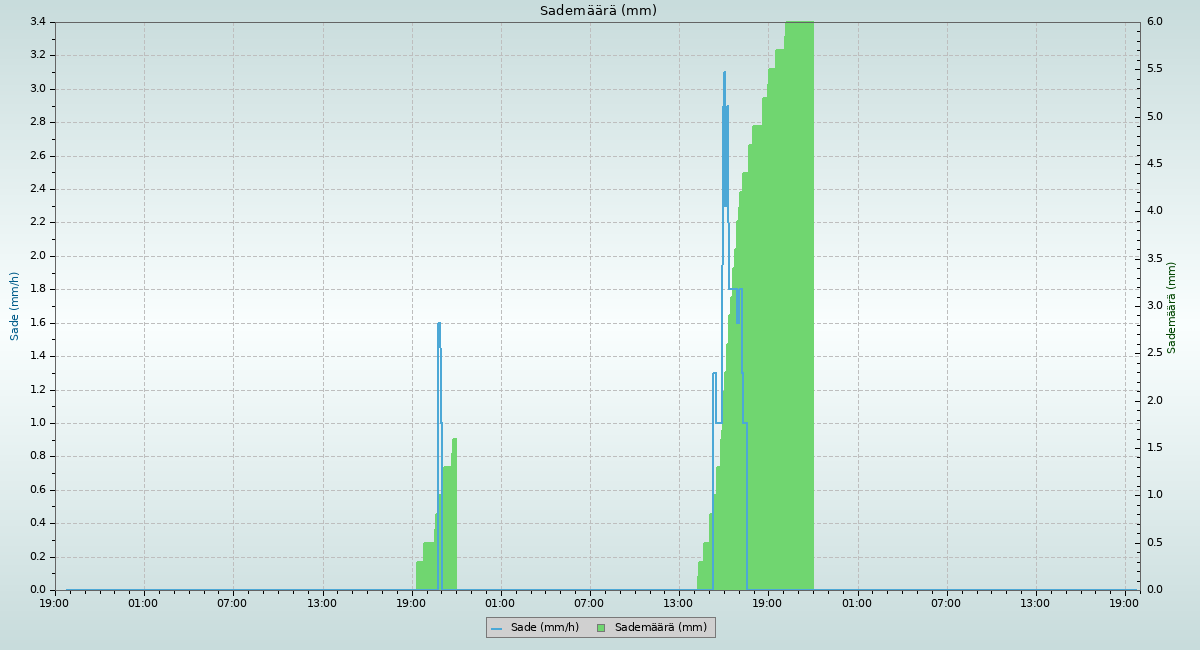The height and width of the screenshot is (650, 1200).
Task: Click the 2.6 tick label on left axis
Action: click(38, 156)
